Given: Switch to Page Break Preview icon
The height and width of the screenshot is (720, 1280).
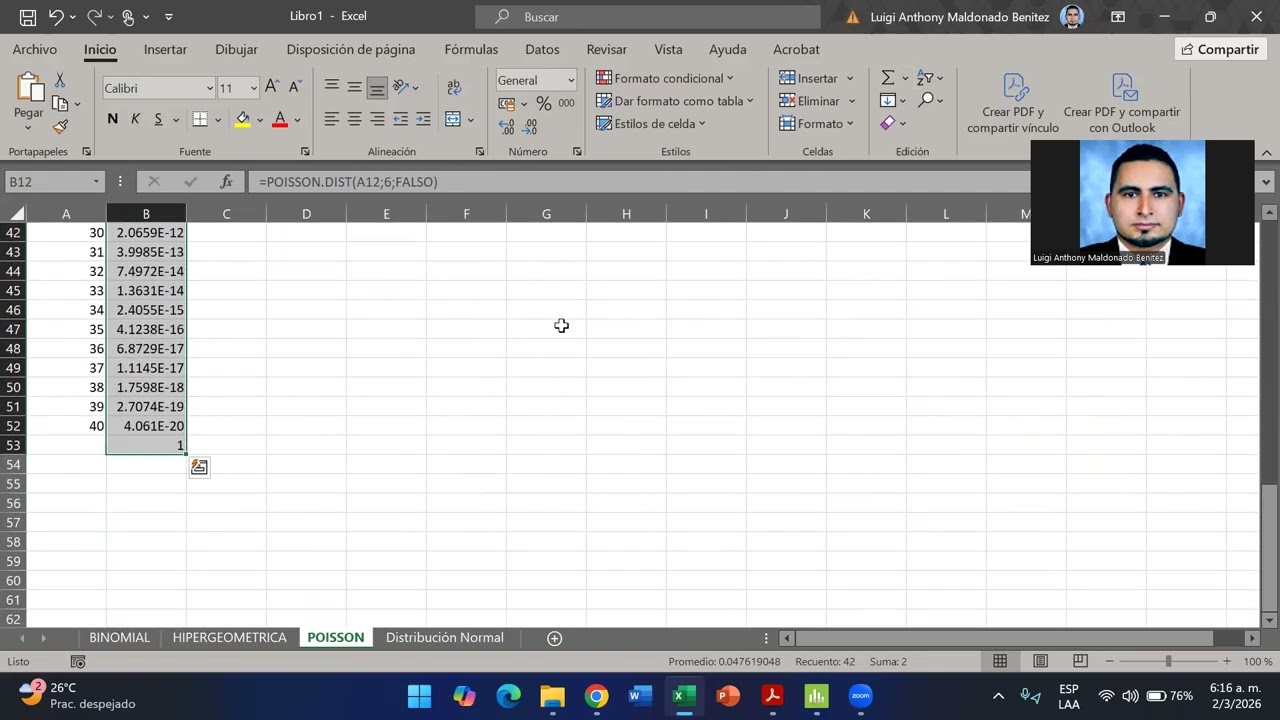Looking at the screenshot, I should pos(1080,661).
